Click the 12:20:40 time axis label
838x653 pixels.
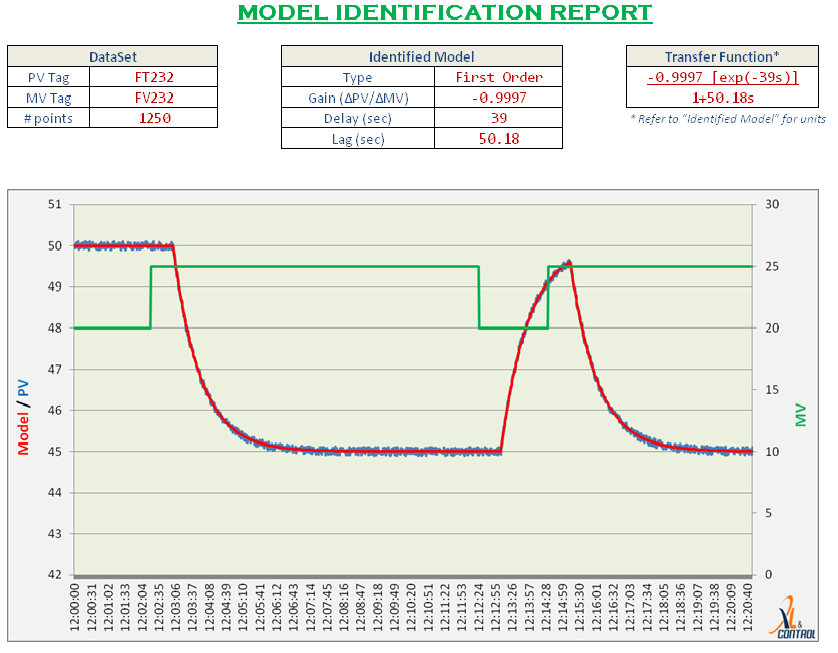748,607
